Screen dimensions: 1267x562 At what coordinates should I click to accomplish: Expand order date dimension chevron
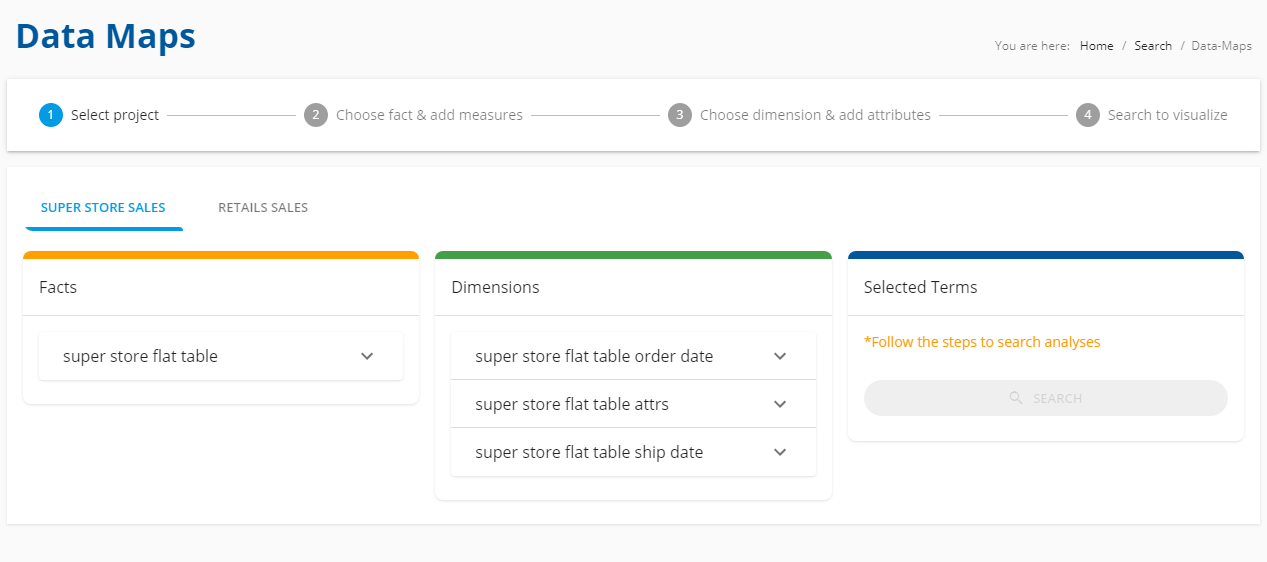780,356
